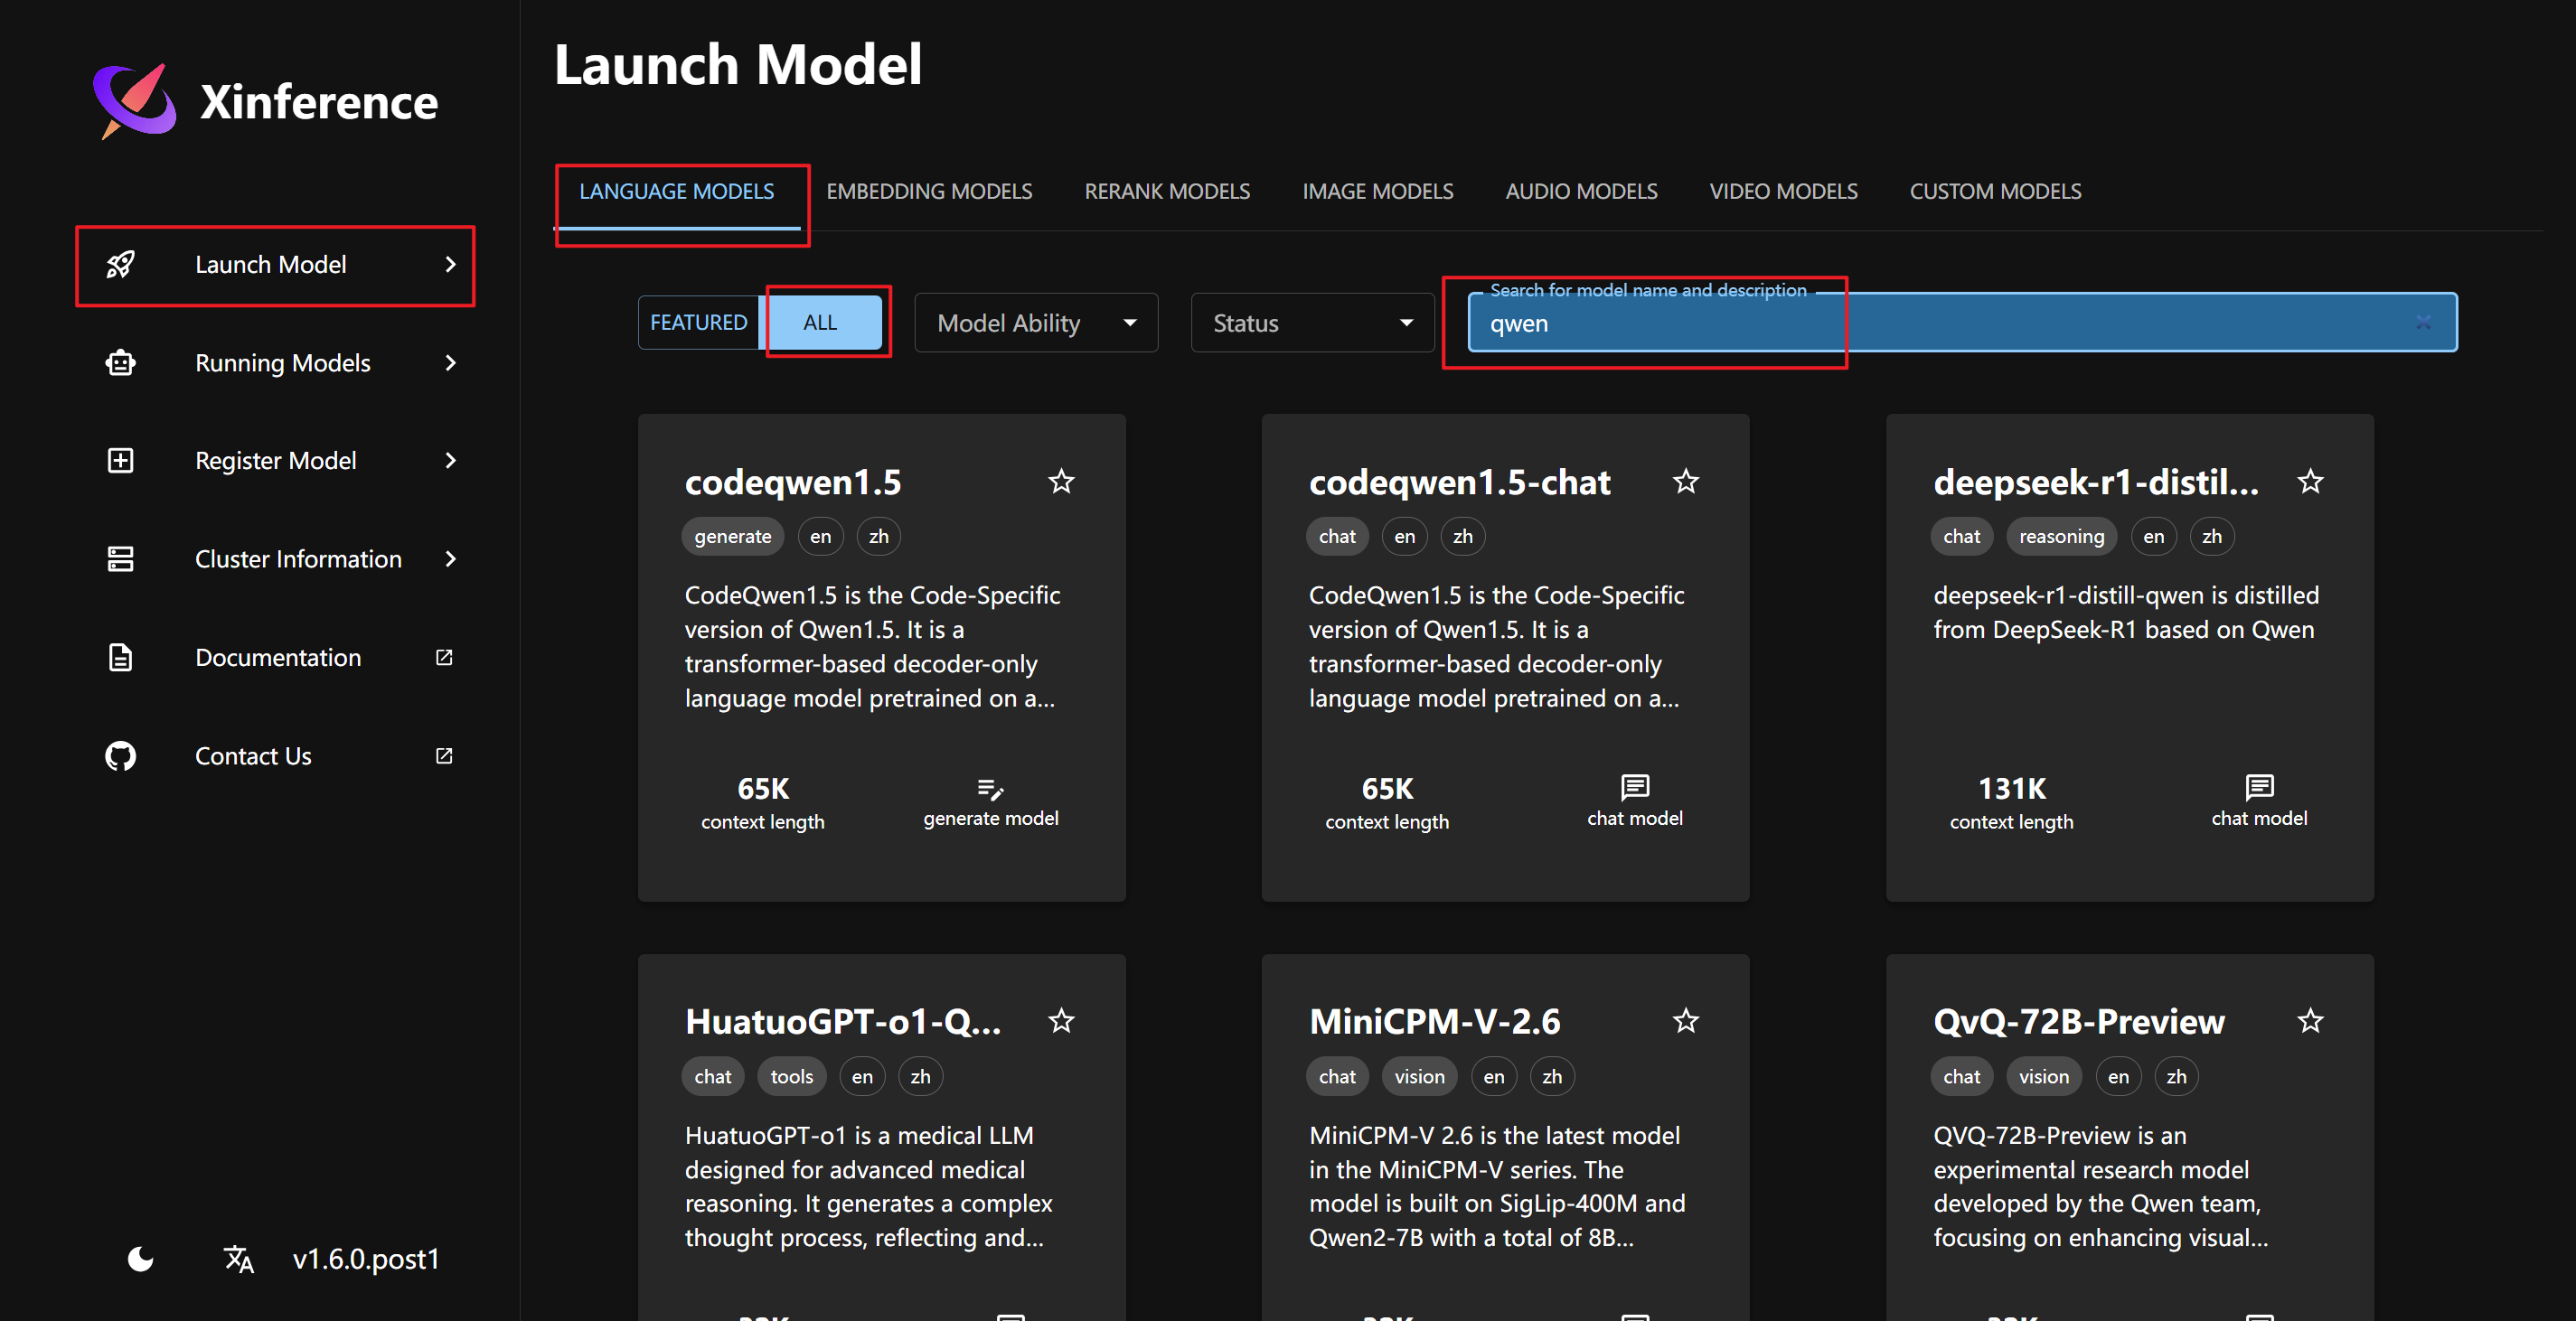Click the vision tag on QvQ-72B-Preview
Viewport: 2576px width, 1321px height.
[2043, 1076]
